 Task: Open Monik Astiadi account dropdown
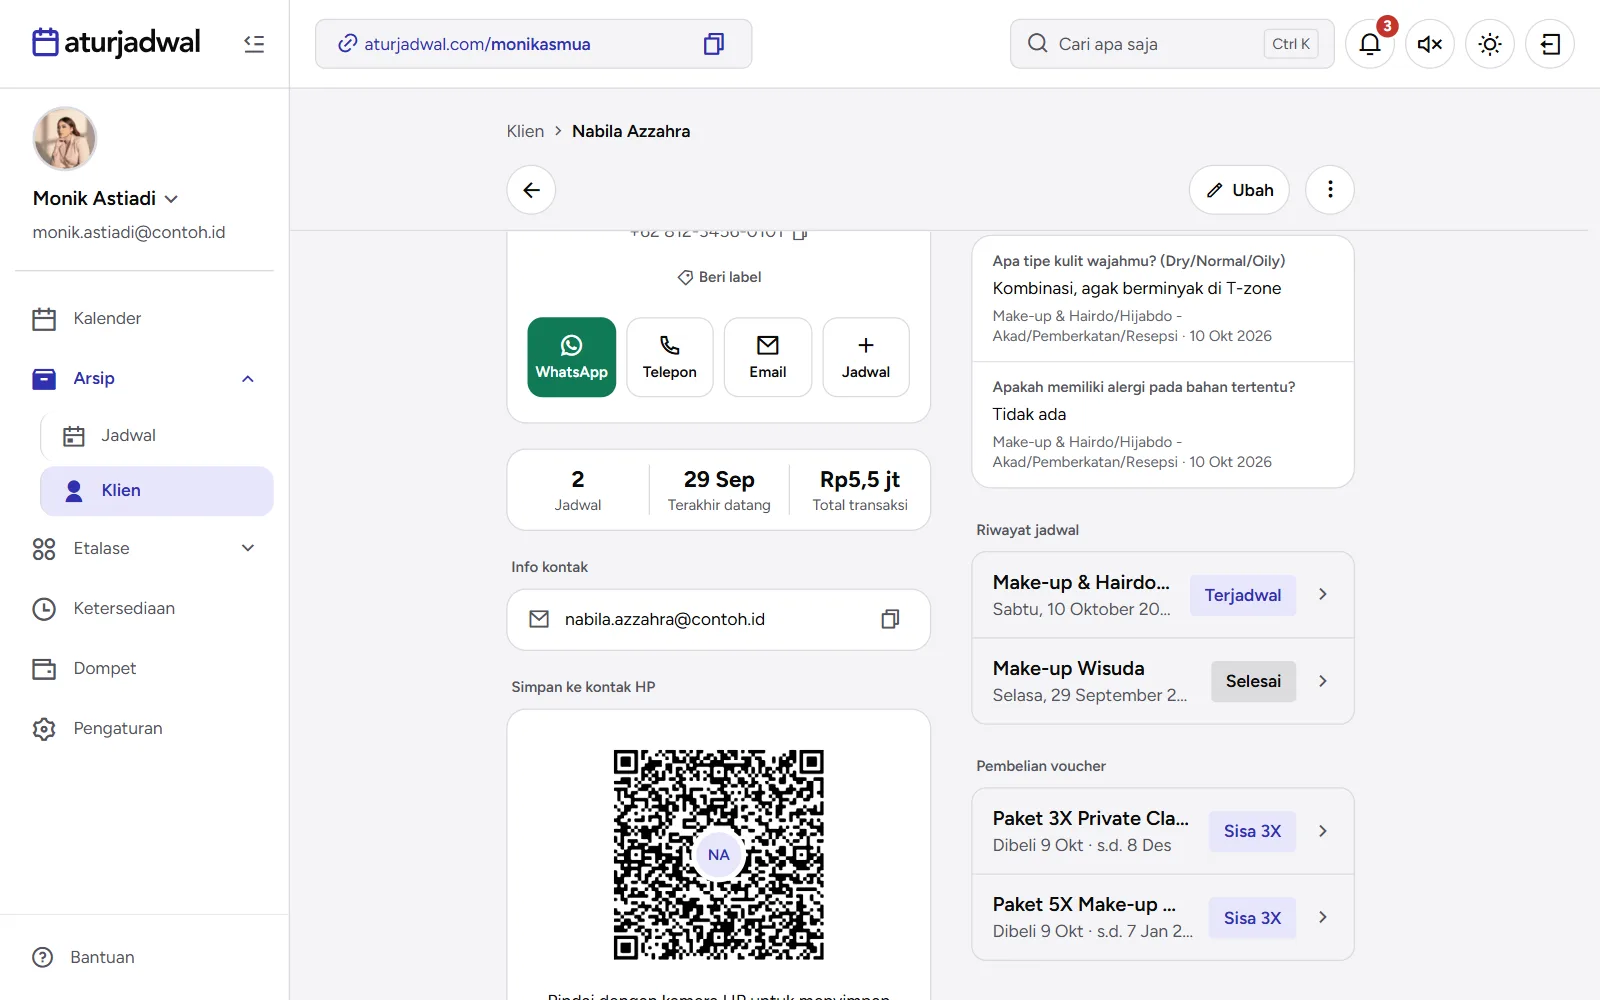point(106,198)
